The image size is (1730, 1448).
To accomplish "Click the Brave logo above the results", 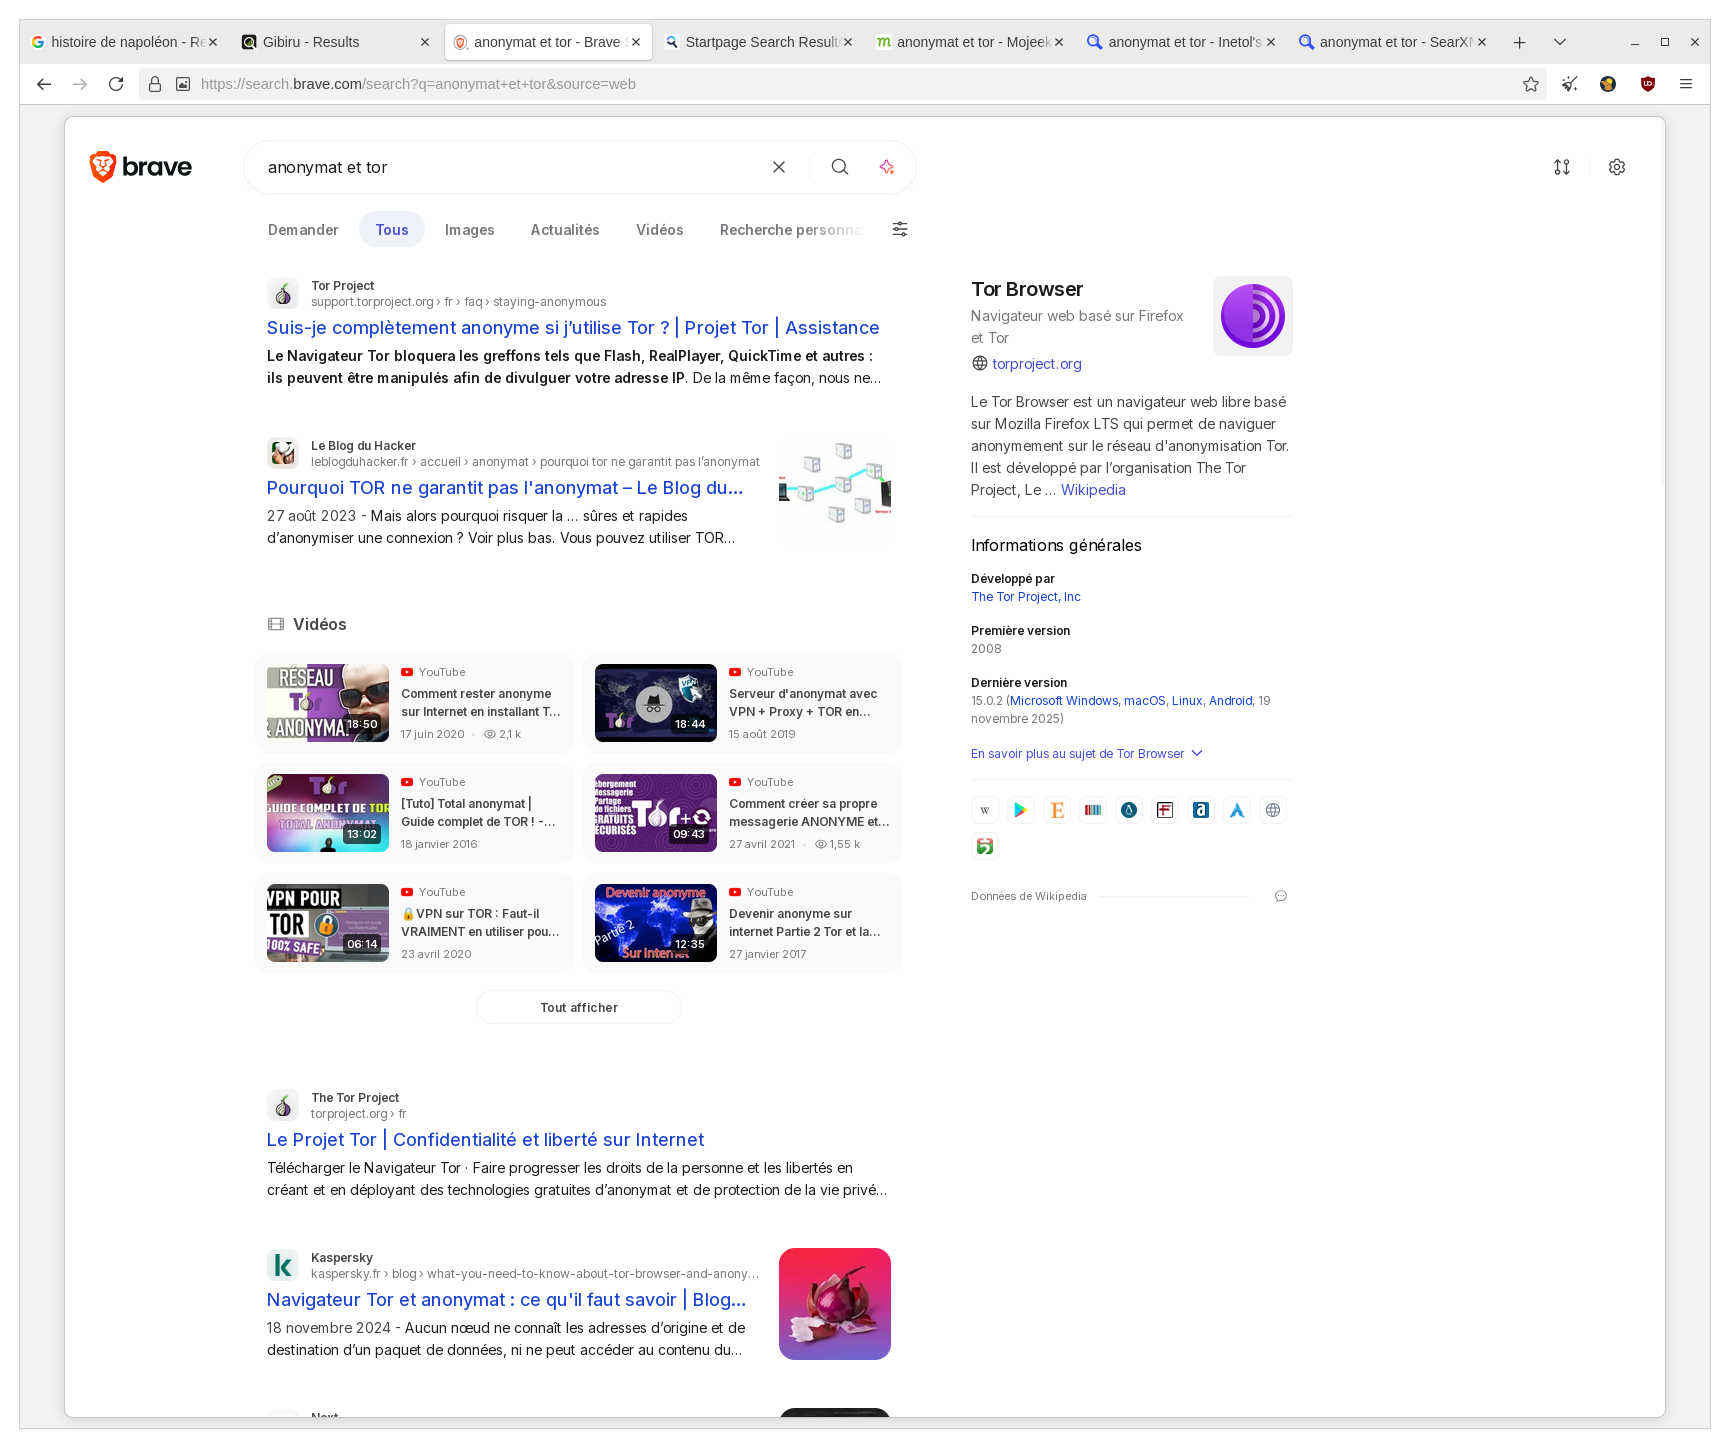I will pos(141,166).
